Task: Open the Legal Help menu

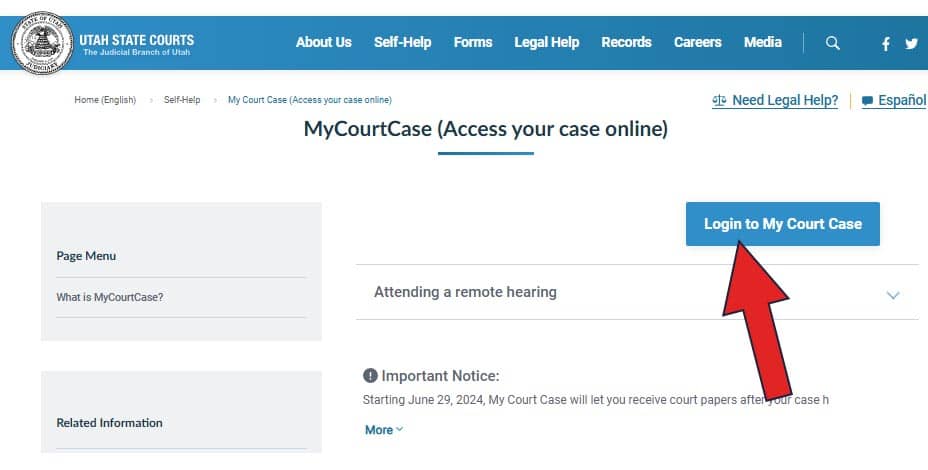Action: 546,42
